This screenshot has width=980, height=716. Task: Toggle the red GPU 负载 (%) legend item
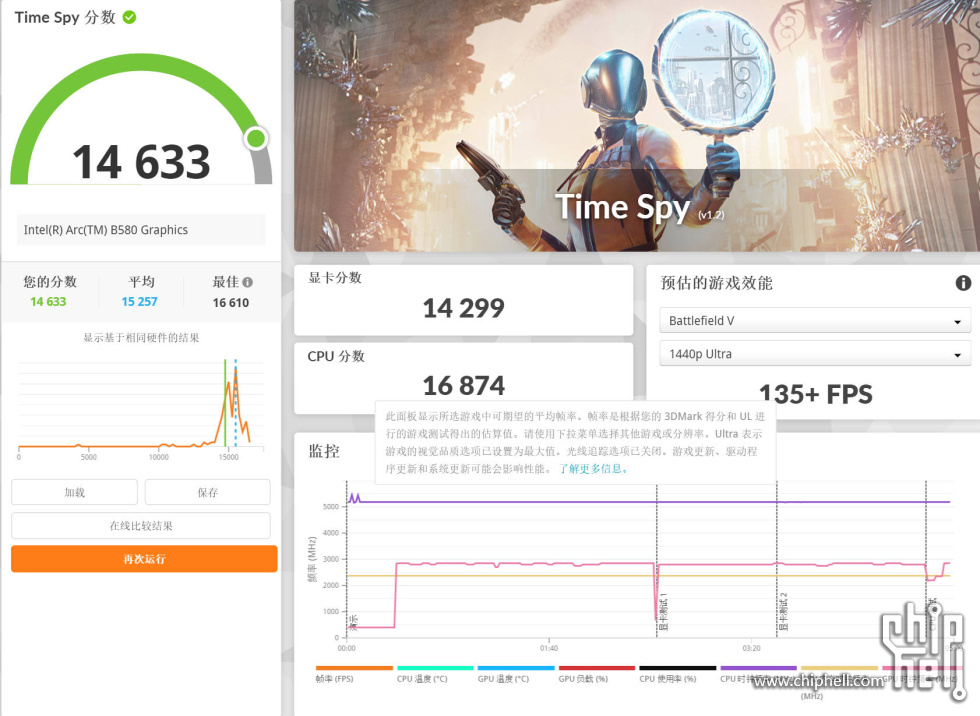596,674
